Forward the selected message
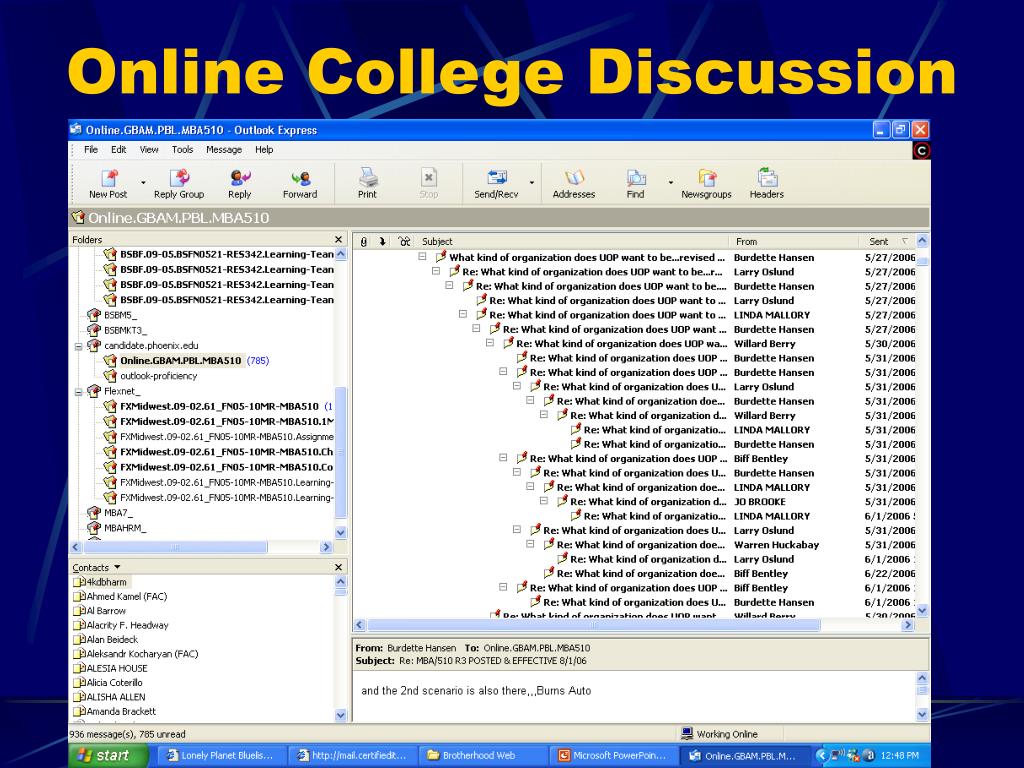 300,184
